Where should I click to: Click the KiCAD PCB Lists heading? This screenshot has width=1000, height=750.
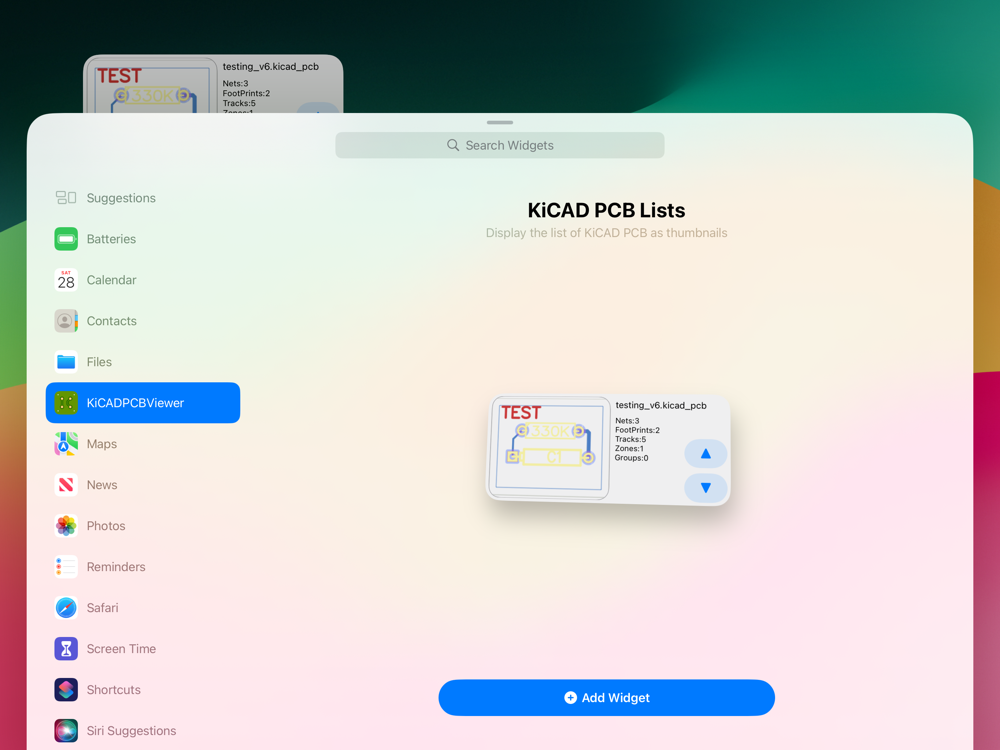(x=607, y=210)
